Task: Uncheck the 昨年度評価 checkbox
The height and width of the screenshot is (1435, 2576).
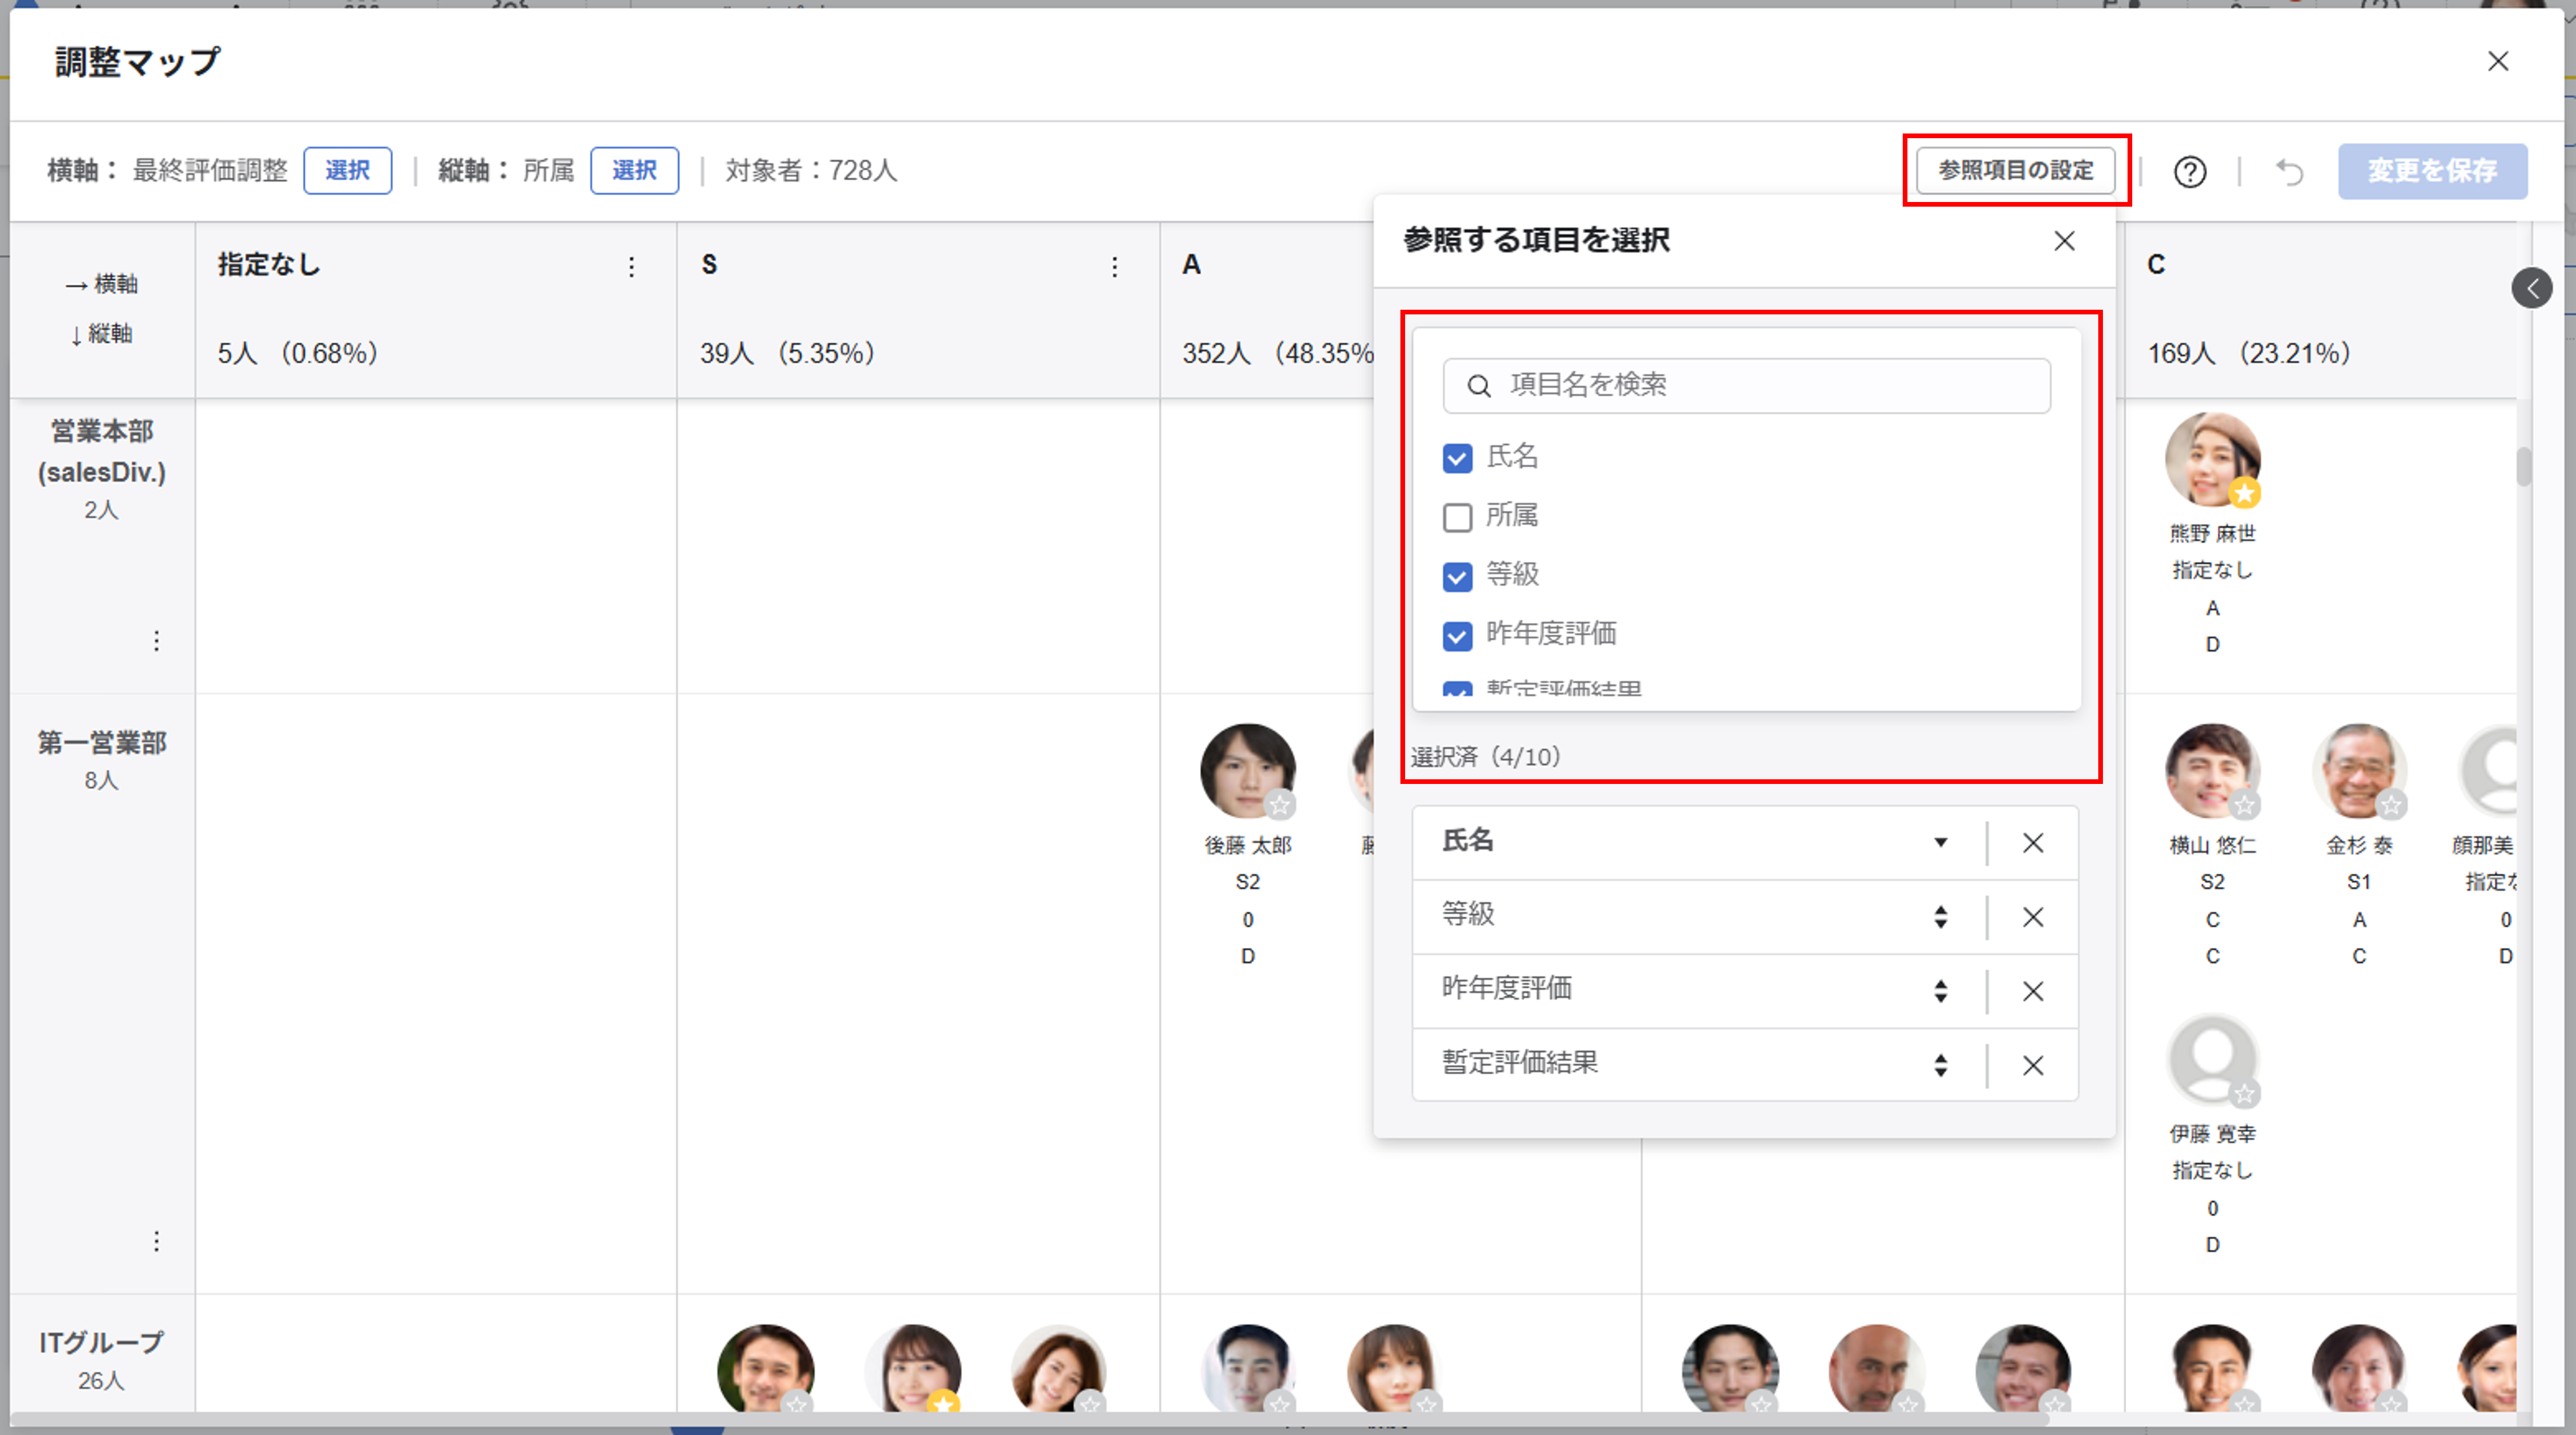Action: tap(1457, 635)
